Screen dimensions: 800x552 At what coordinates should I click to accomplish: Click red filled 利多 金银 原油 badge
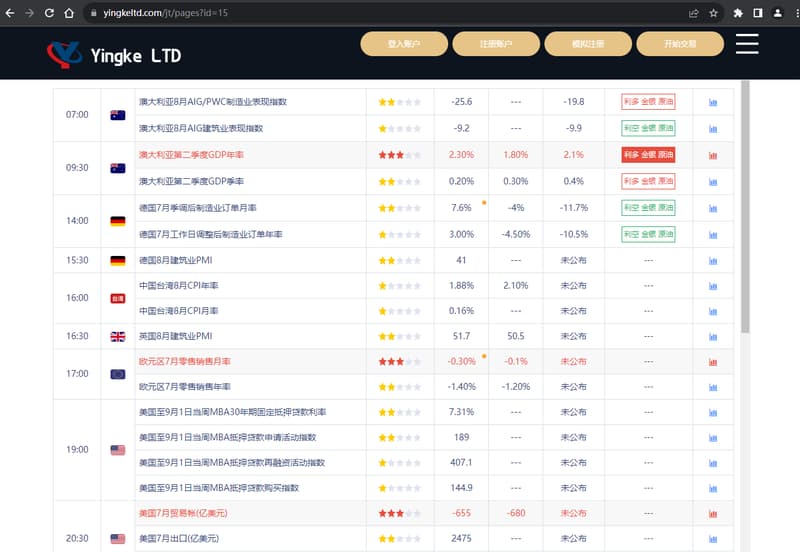point(648,155)
